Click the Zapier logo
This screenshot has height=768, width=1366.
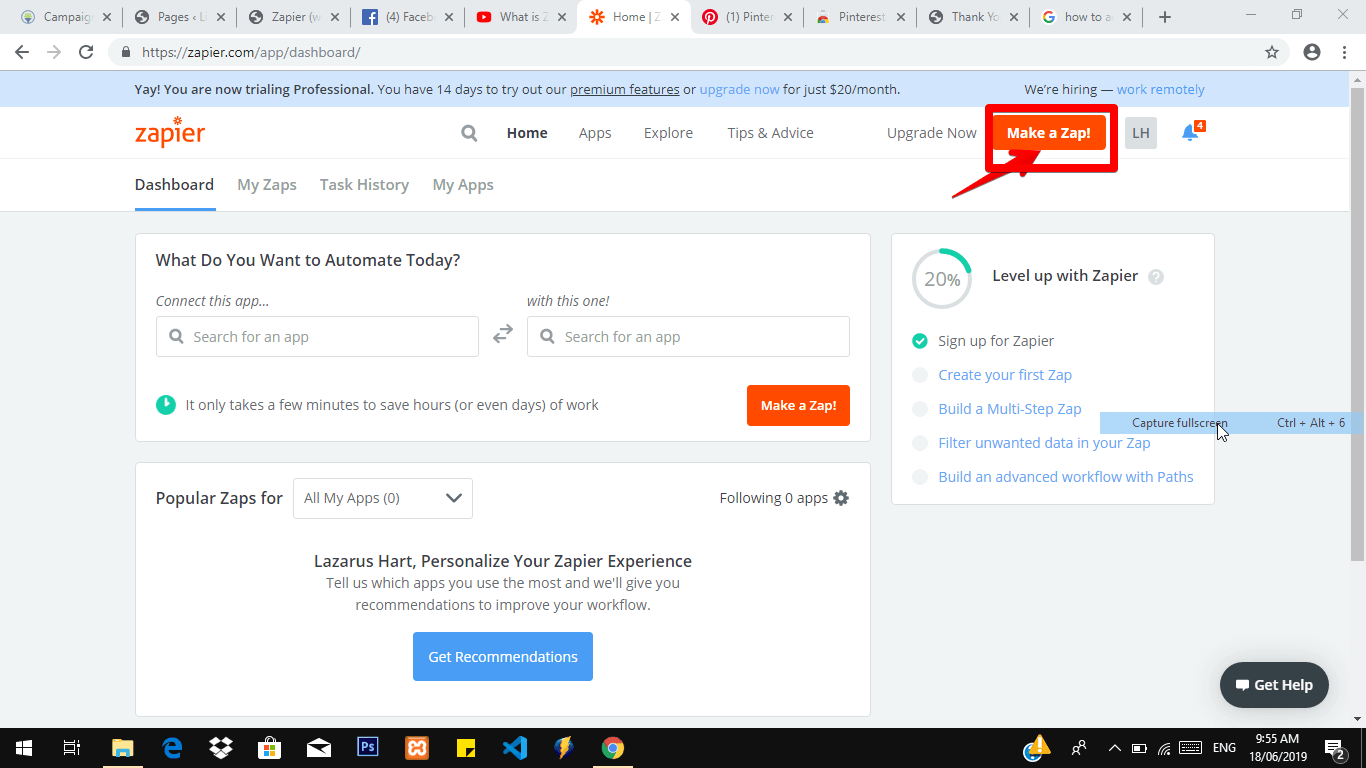(170, 133)
